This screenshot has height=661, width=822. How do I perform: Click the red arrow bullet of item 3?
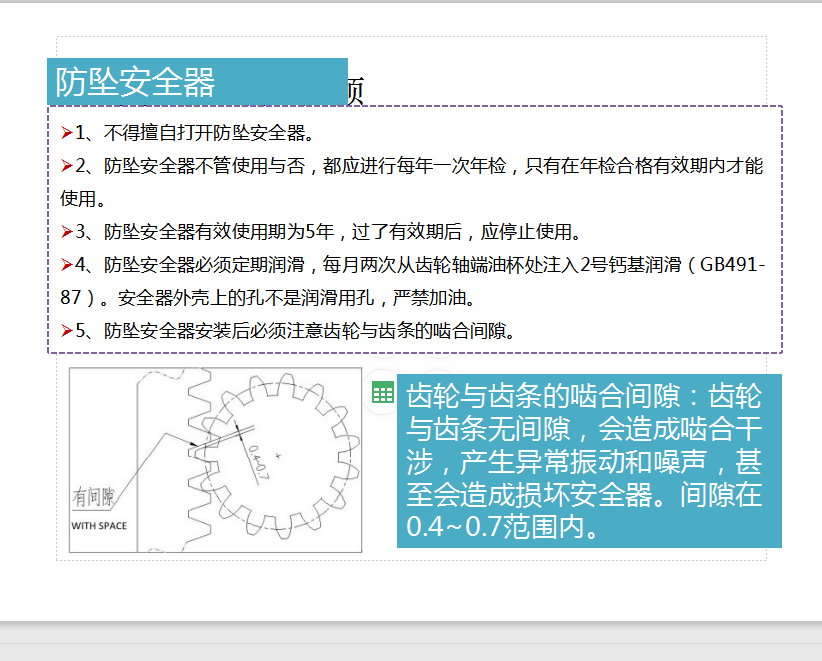click(66, 233)
